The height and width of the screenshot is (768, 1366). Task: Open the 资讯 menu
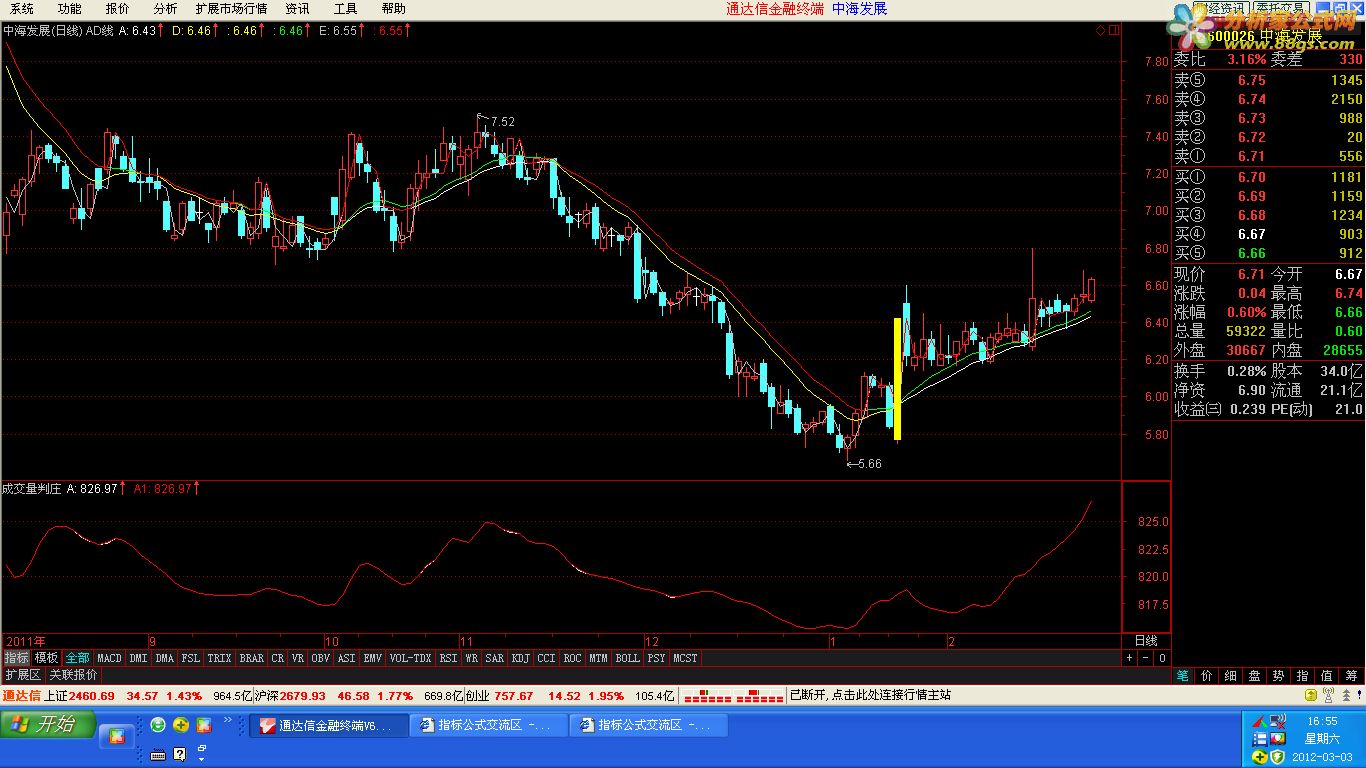point(297,8)
